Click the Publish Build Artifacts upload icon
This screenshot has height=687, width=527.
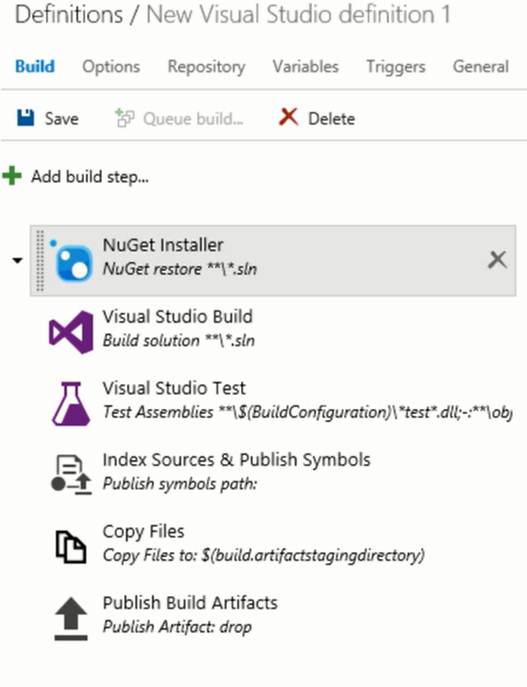pyautogui.click(x=71, y=618)
